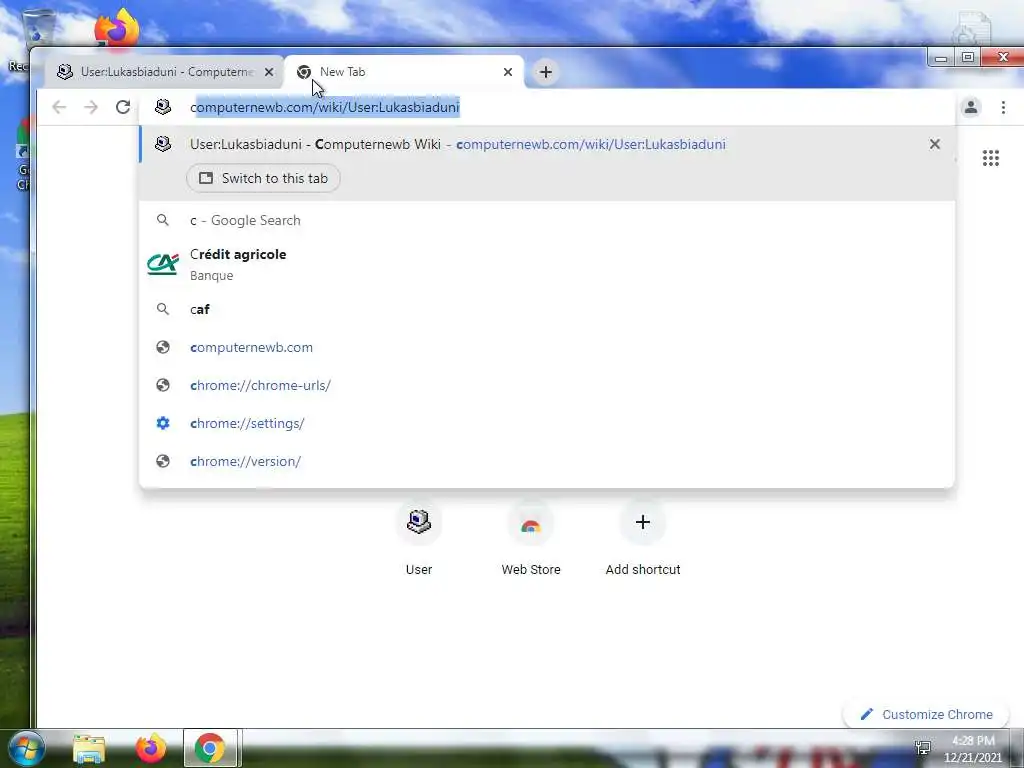Open the Chrome profile avatar menu
This screenshot has width=1024, height=768.
tap(970, 107)
